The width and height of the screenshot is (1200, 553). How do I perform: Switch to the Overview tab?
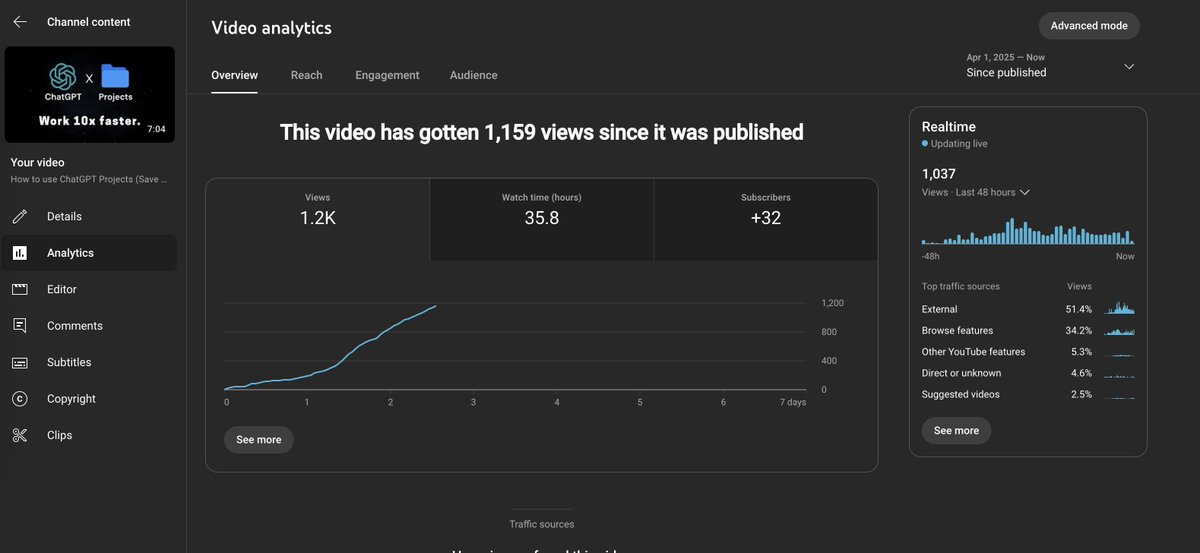234,75
